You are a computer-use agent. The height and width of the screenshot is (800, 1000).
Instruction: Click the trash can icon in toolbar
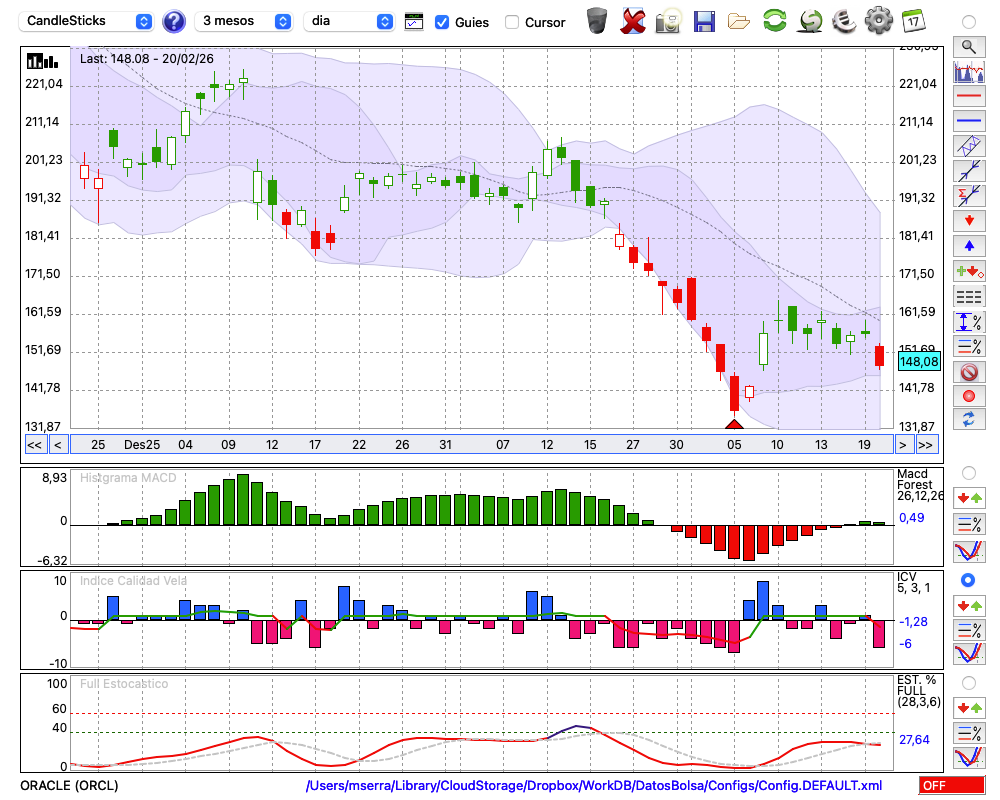(x=597, y=20)
